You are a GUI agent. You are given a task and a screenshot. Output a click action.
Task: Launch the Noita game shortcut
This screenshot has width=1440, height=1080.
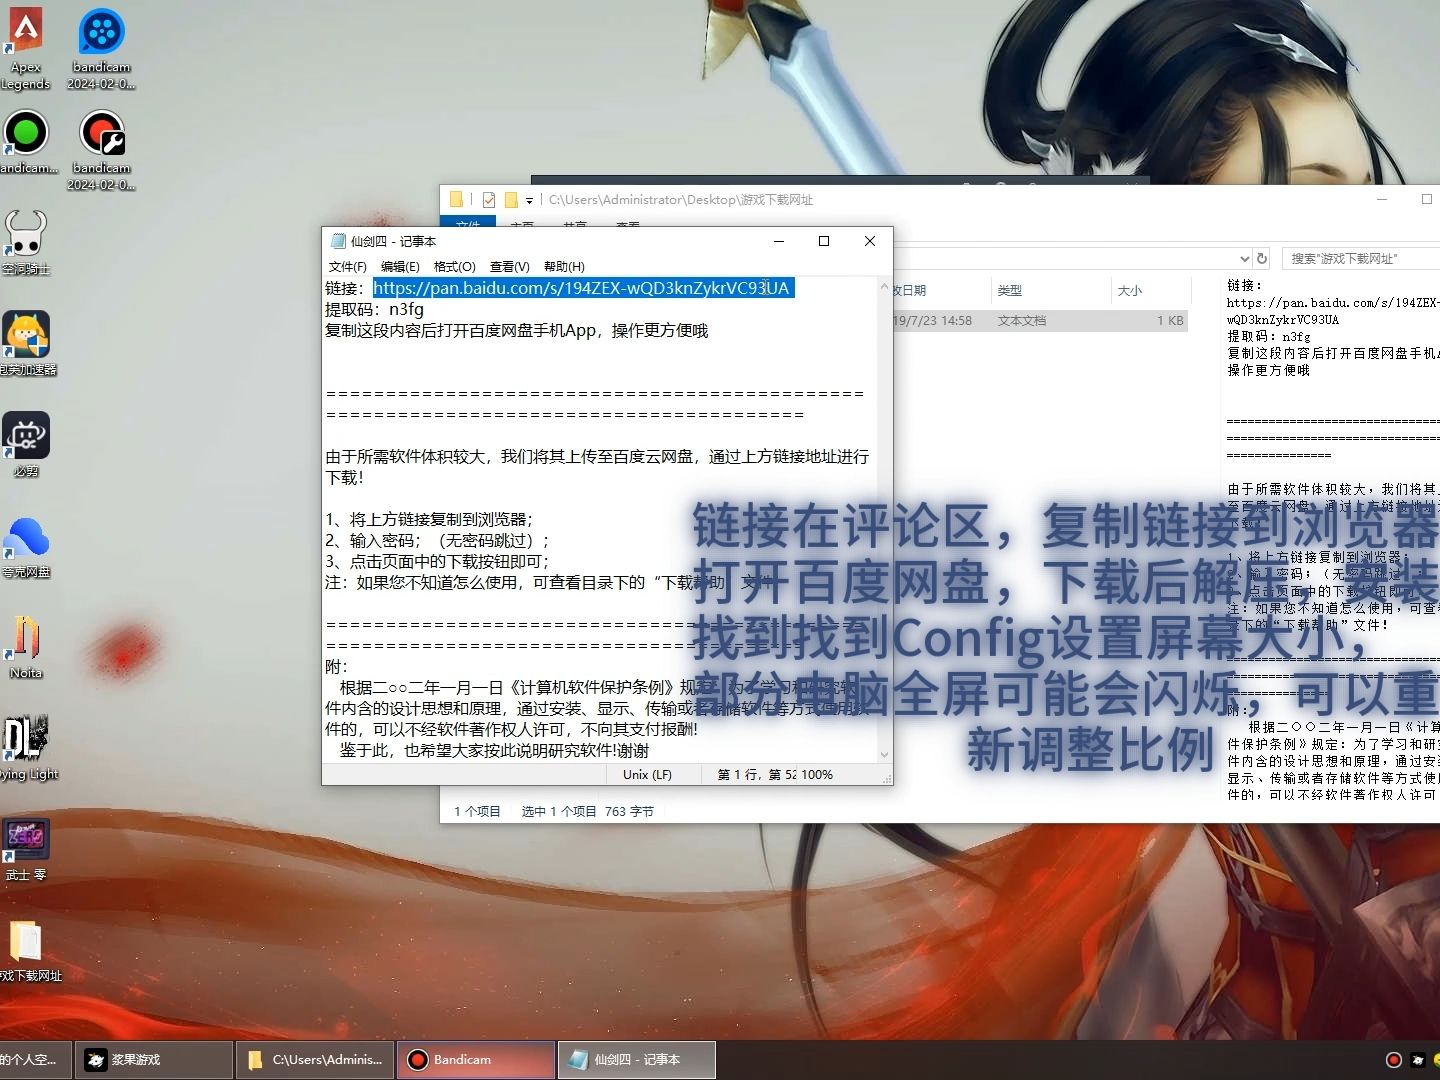click(26, 647)
